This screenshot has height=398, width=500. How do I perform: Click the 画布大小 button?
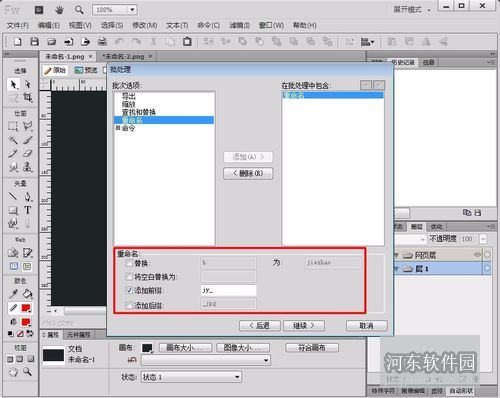[185, 348]
